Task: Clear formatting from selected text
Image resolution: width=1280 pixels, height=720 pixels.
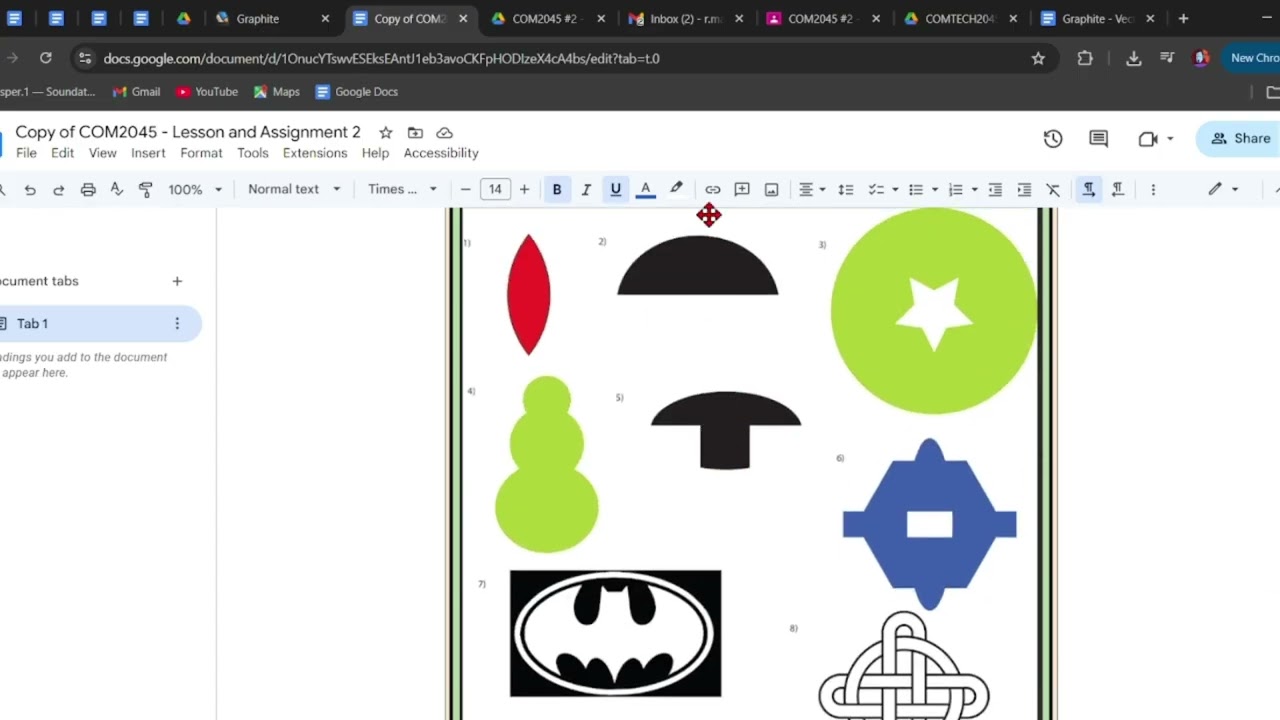Action: [1053, 189]
